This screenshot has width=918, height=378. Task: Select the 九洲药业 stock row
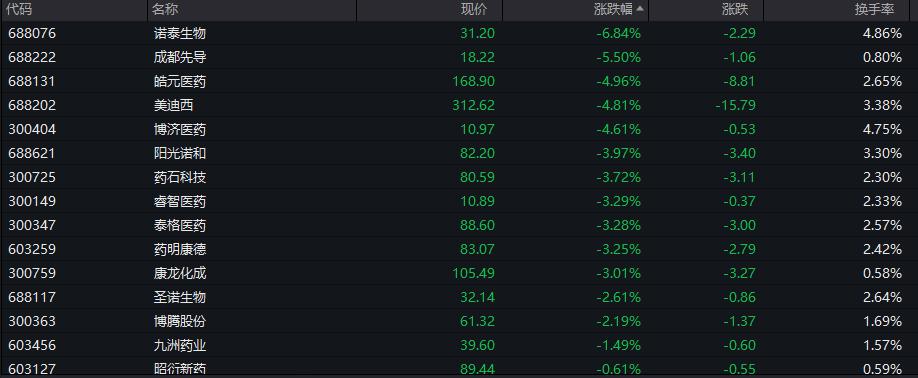tap(459, 345)
